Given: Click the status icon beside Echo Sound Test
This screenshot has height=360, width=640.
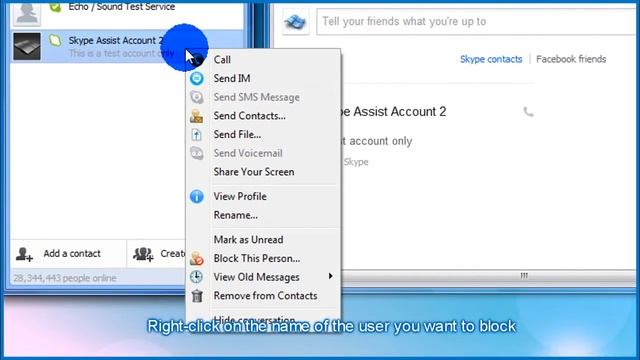Looking at the screenshot, I should pos(55,7).
